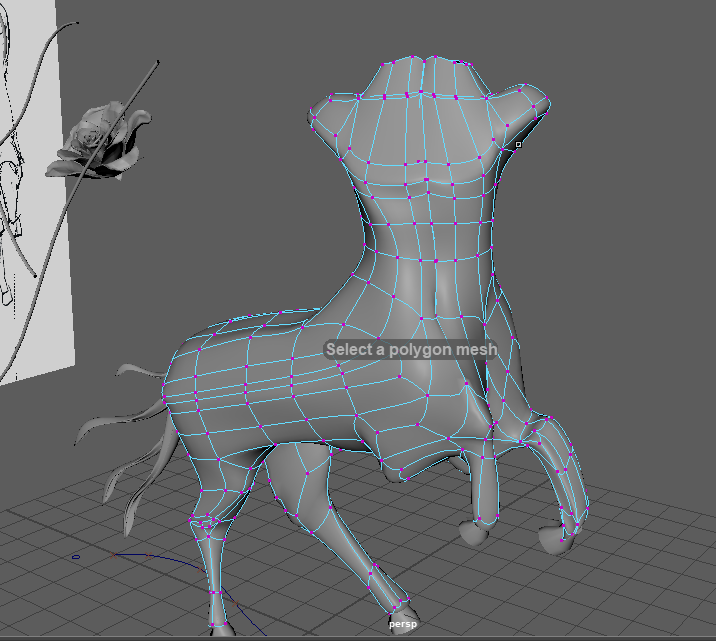Click the white square highlighted vertex marker
This screenshot has width=716, height=641.
pos(518,145)
